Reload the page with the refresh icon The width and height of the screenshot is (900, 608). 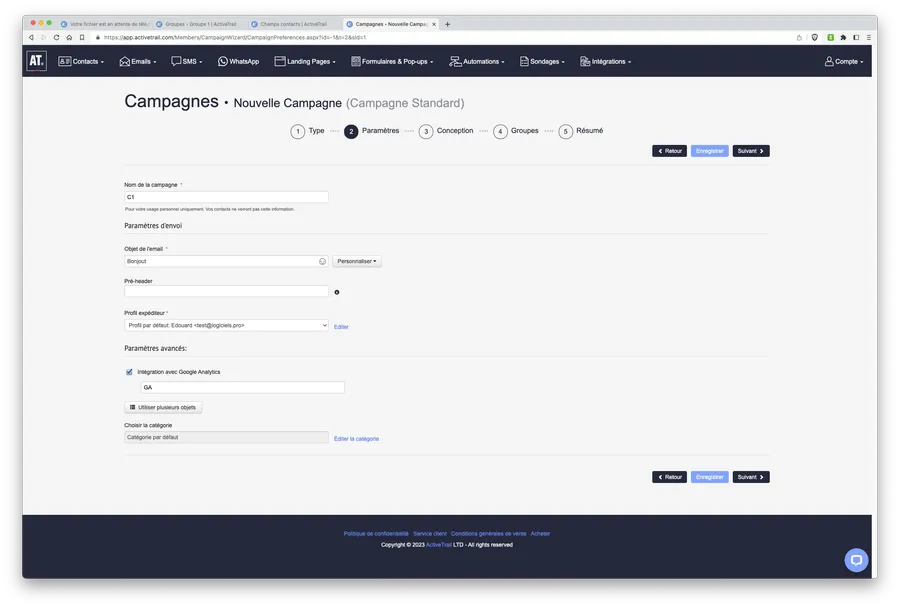tap(56, 37)
